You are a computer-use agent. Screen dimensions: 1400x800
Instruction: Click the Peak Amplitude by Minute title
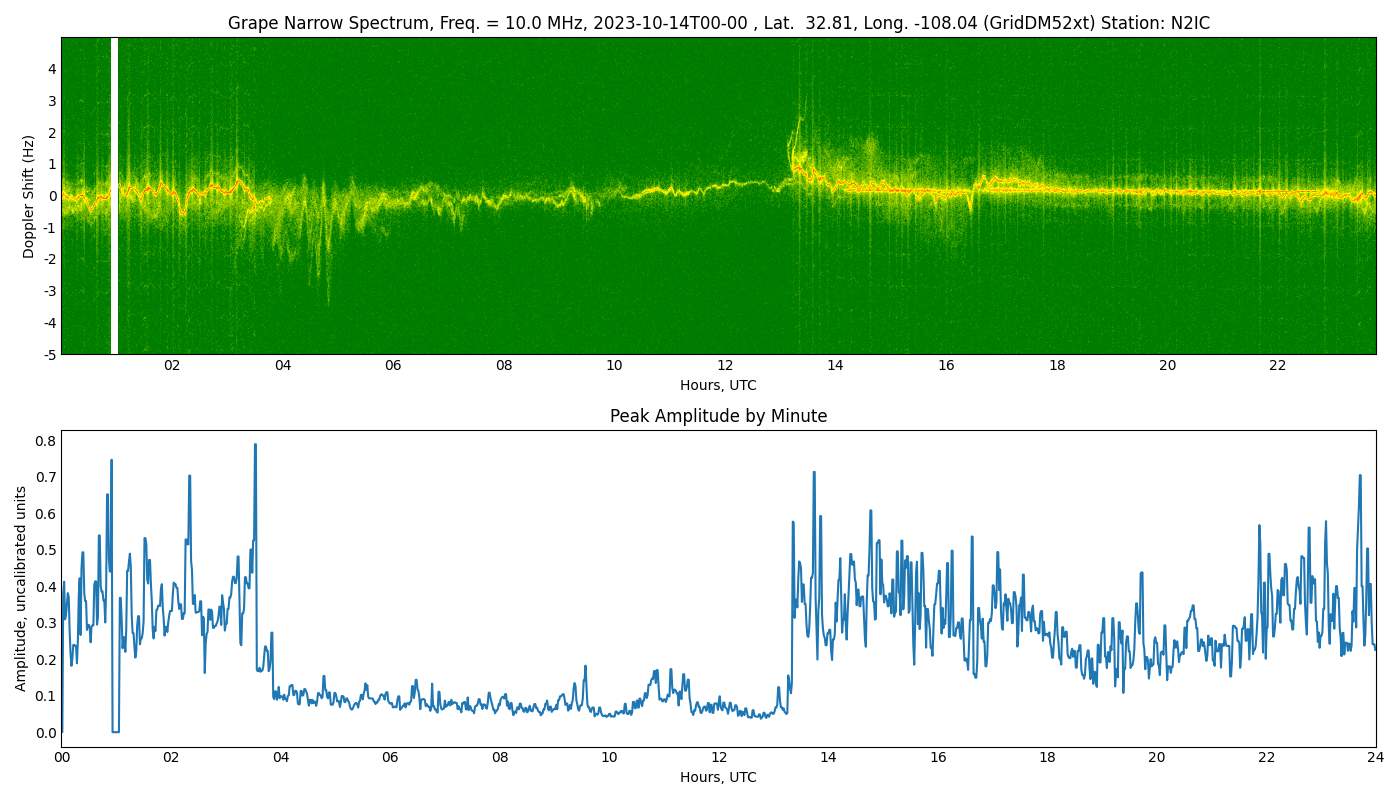(x=718, y=416)
